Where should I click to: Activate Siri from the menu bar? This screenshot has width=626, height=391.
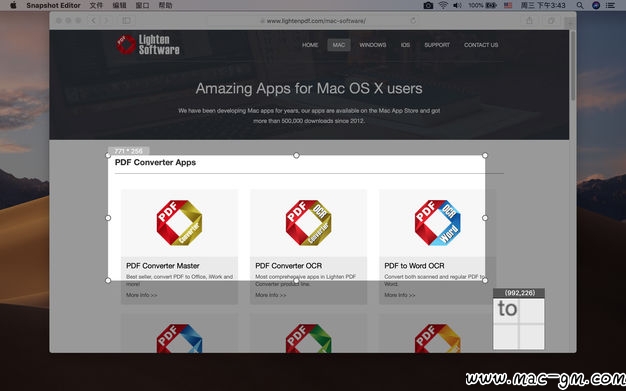coord(596,5)
